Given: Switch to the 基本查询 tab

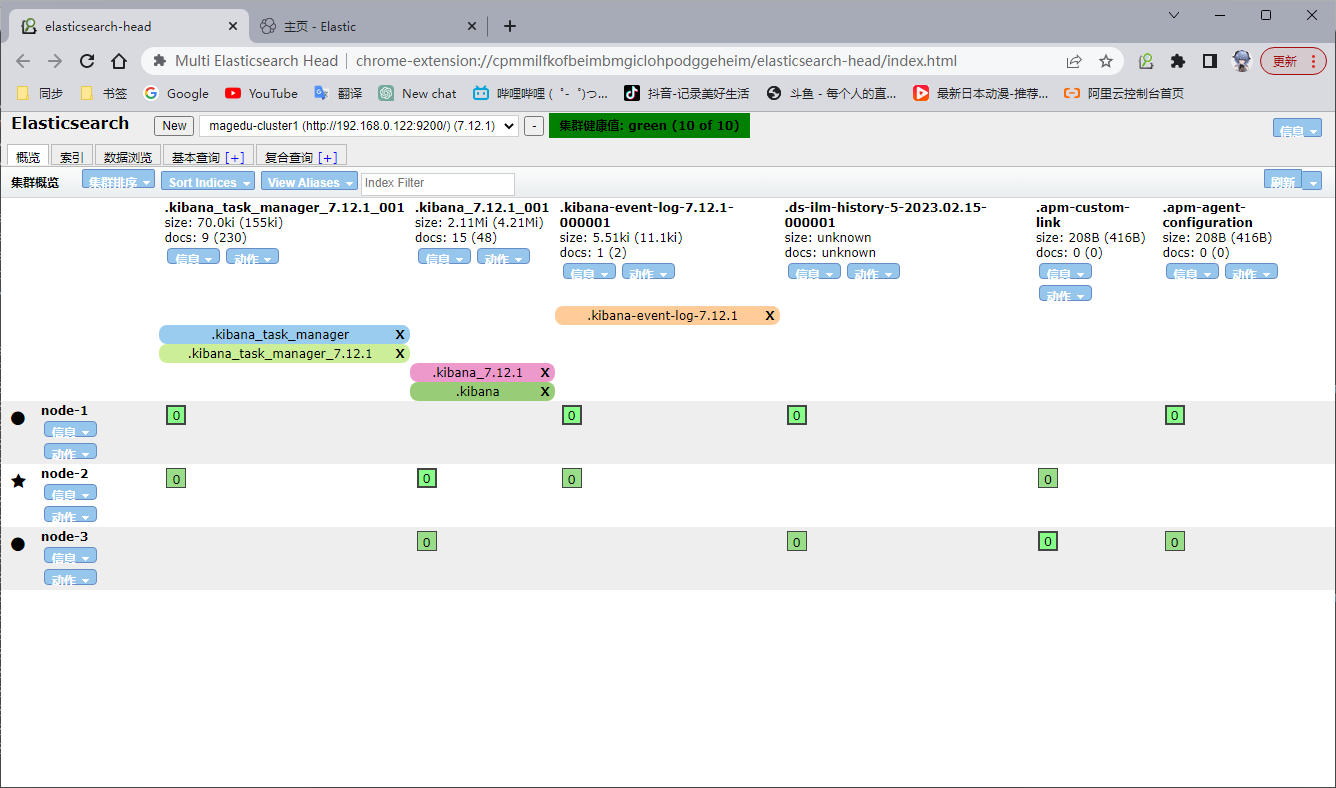Looking at the screenshot, I should coord(195,157).
